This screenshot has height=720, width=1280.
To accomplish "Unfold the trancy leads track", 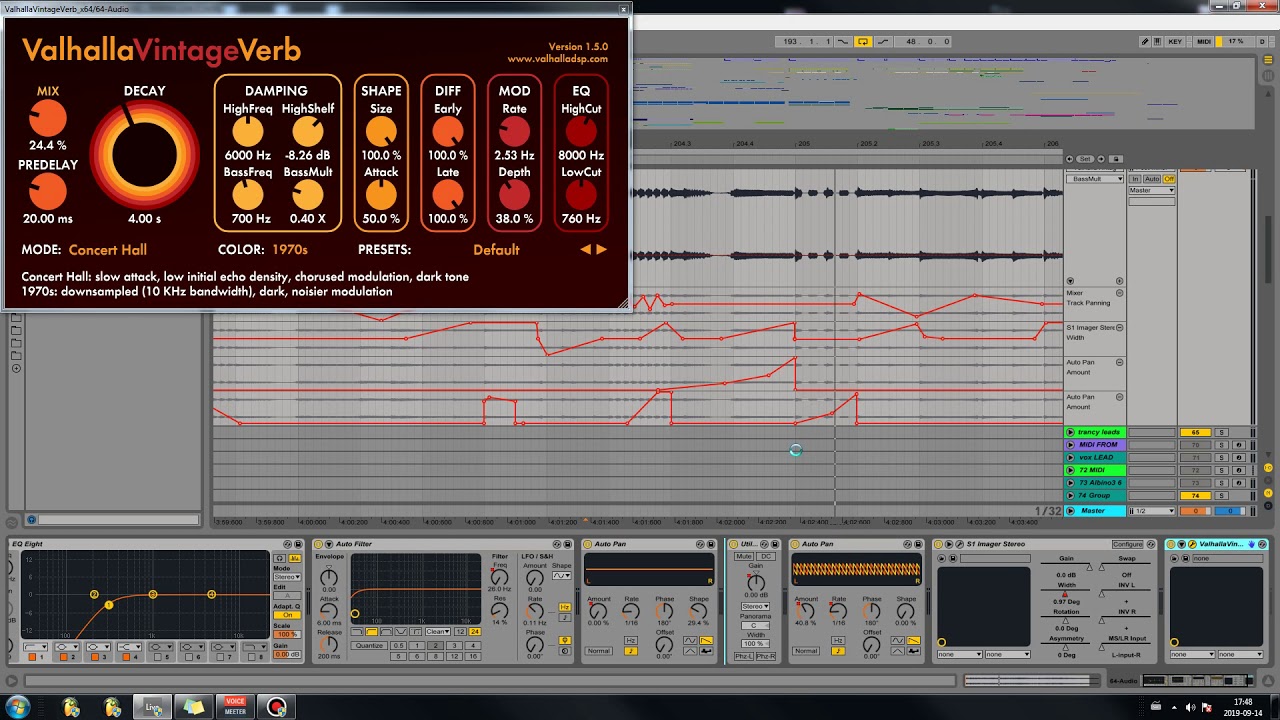I will [x=1070, y=432].
